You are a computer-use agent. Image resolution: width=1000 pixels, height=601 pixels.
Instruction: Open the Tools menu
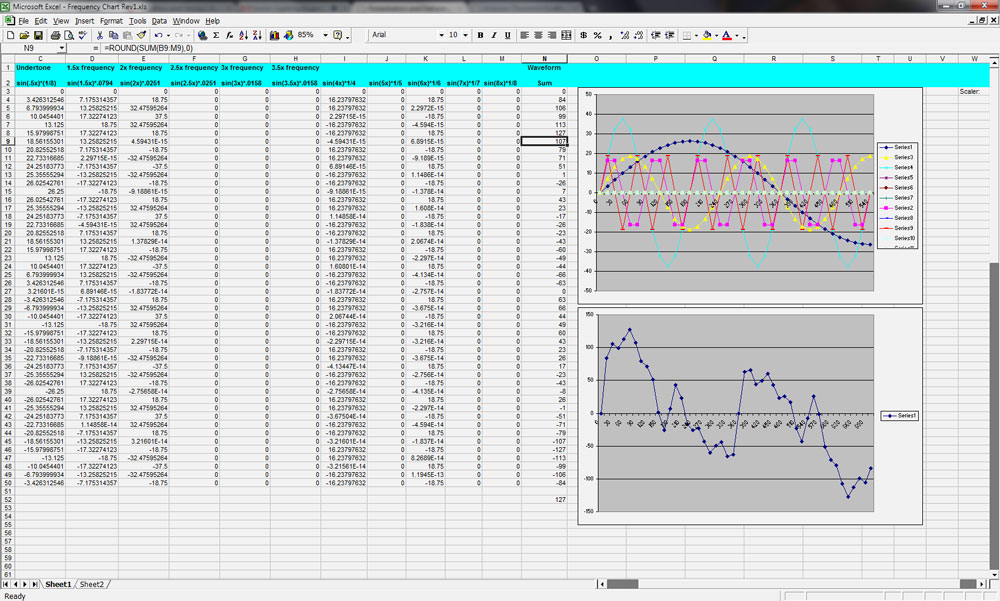click(x=137, y=21)
